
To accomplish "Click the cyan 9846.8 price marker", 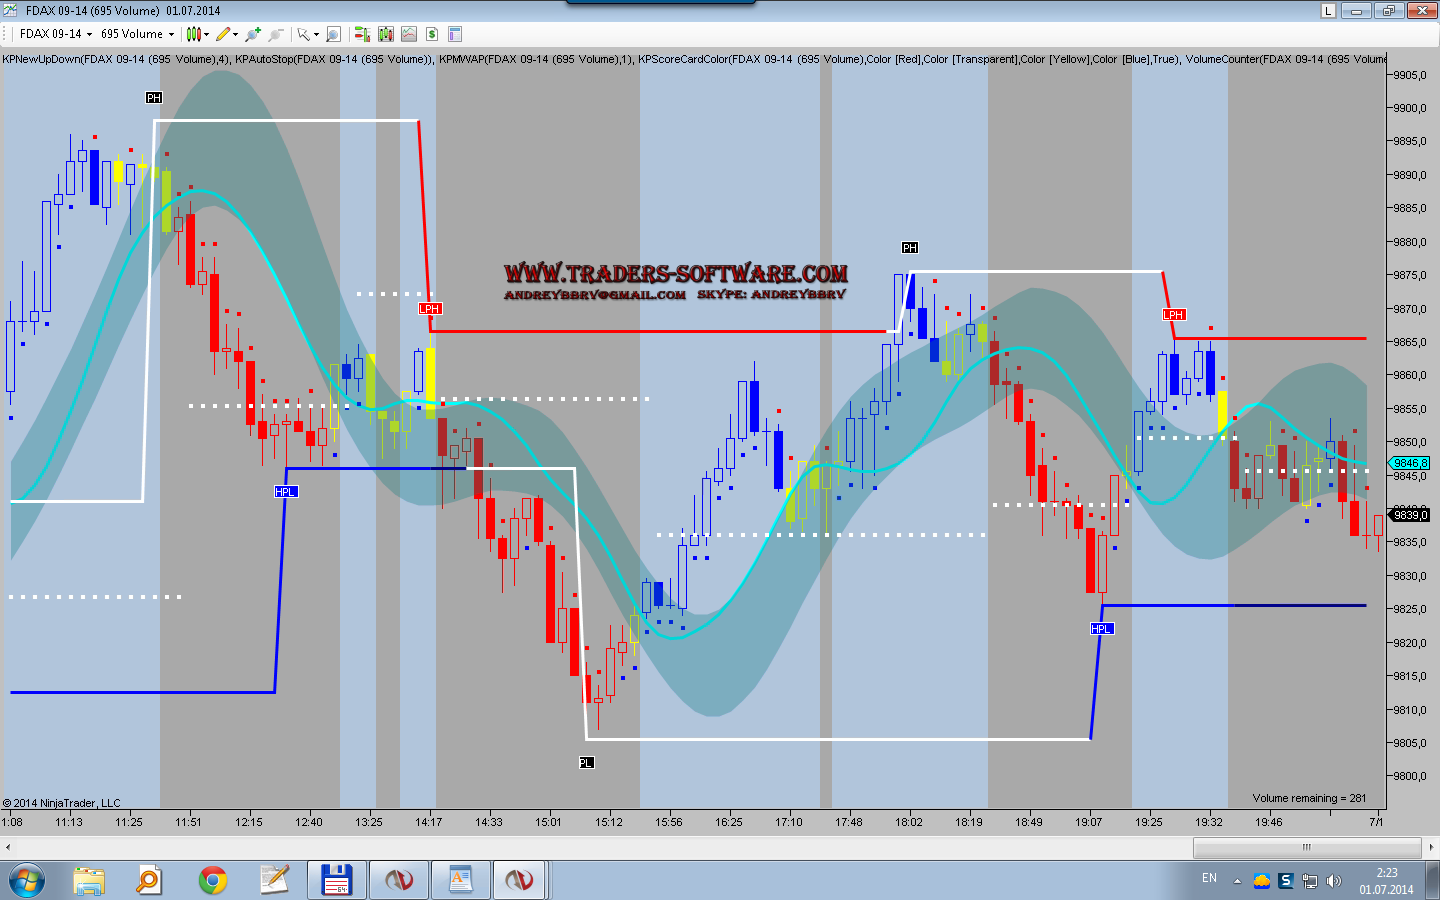I will coord(1410,463).
